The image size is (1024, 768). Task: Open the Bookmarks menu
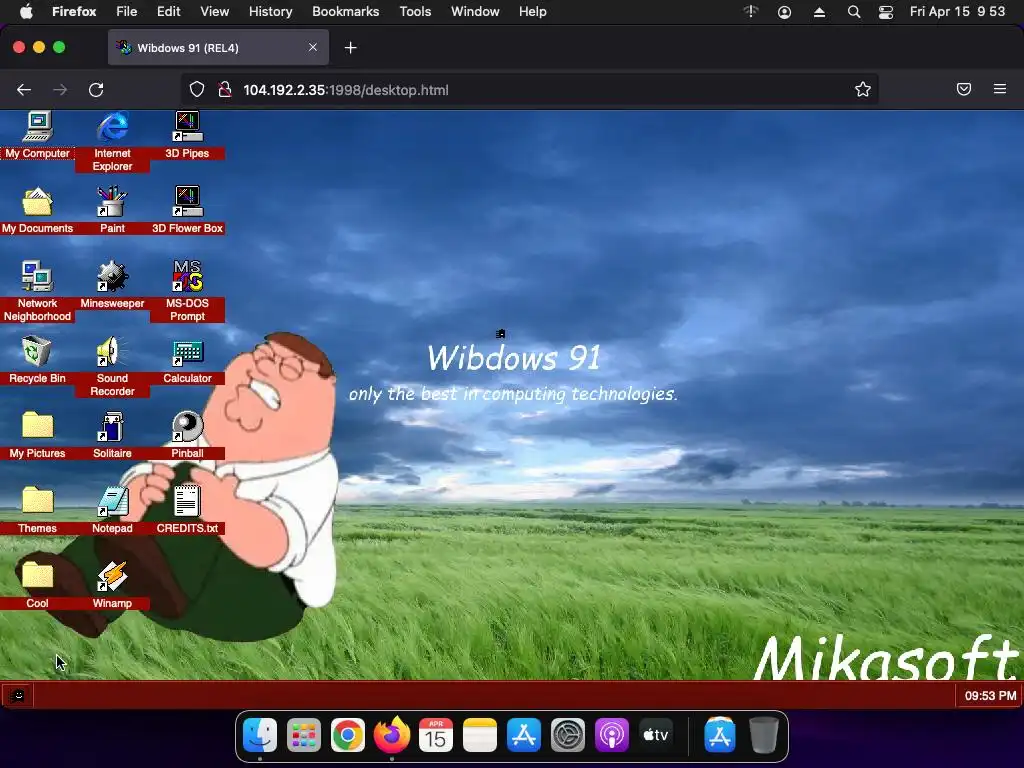(x=345, y=12)
